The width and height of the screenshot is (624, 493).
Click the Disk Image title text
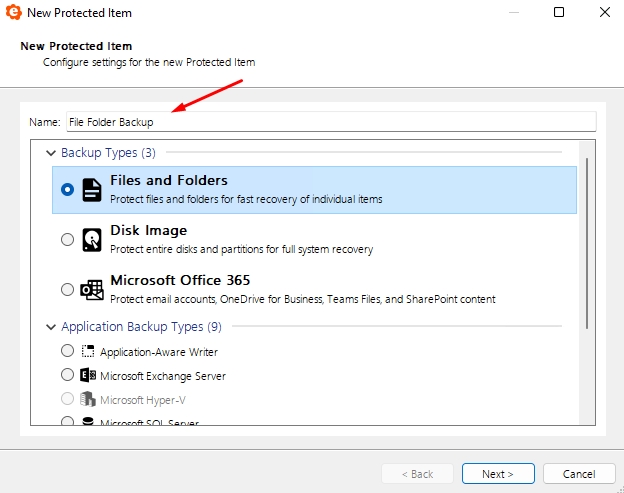[x=148, y=230]
